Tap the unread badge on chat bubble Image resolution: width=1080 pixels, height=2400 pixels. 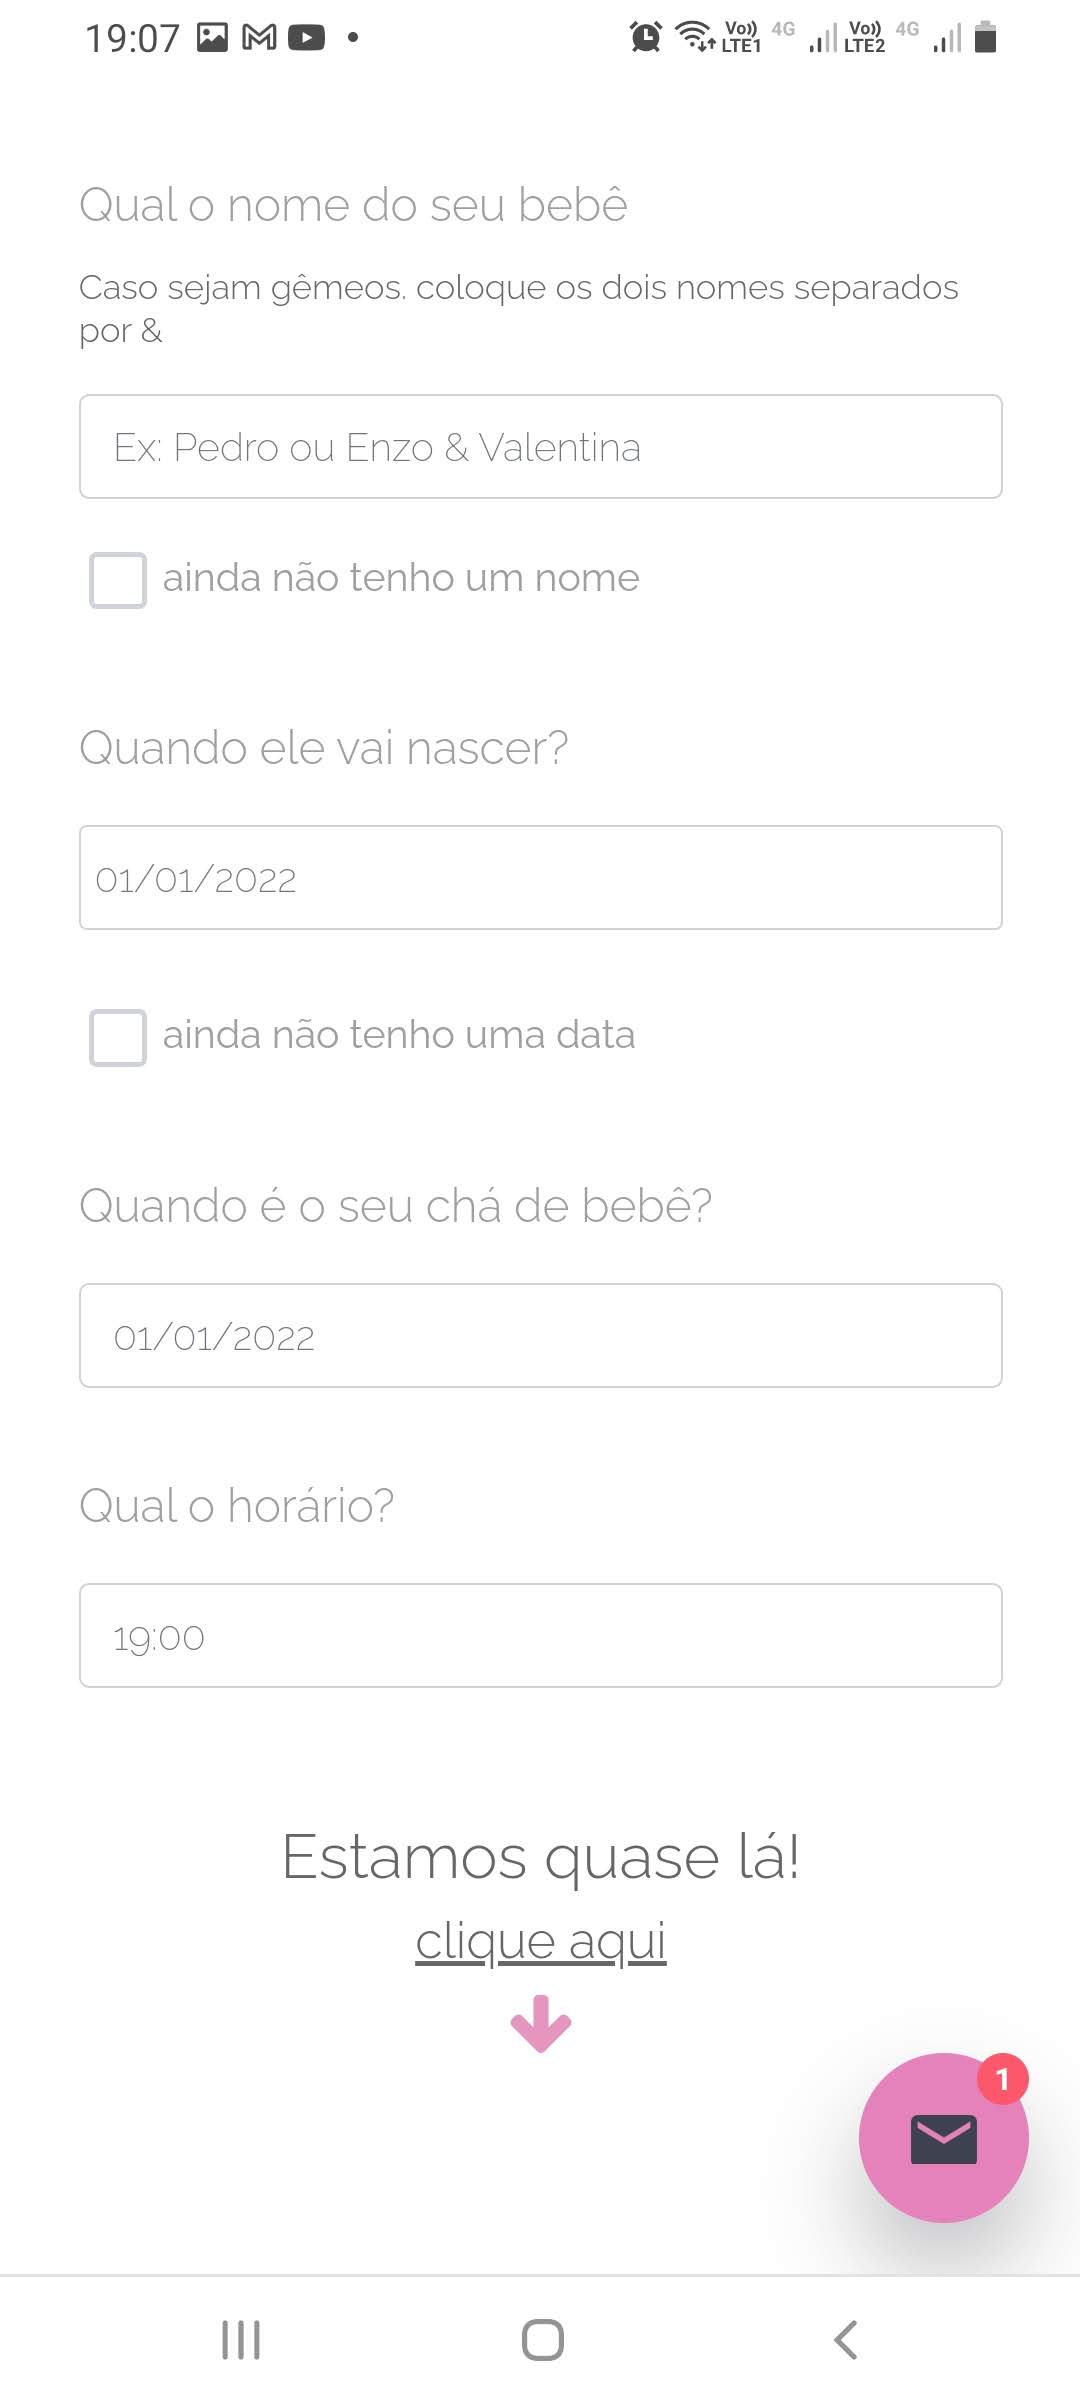coord(1002,2080)
